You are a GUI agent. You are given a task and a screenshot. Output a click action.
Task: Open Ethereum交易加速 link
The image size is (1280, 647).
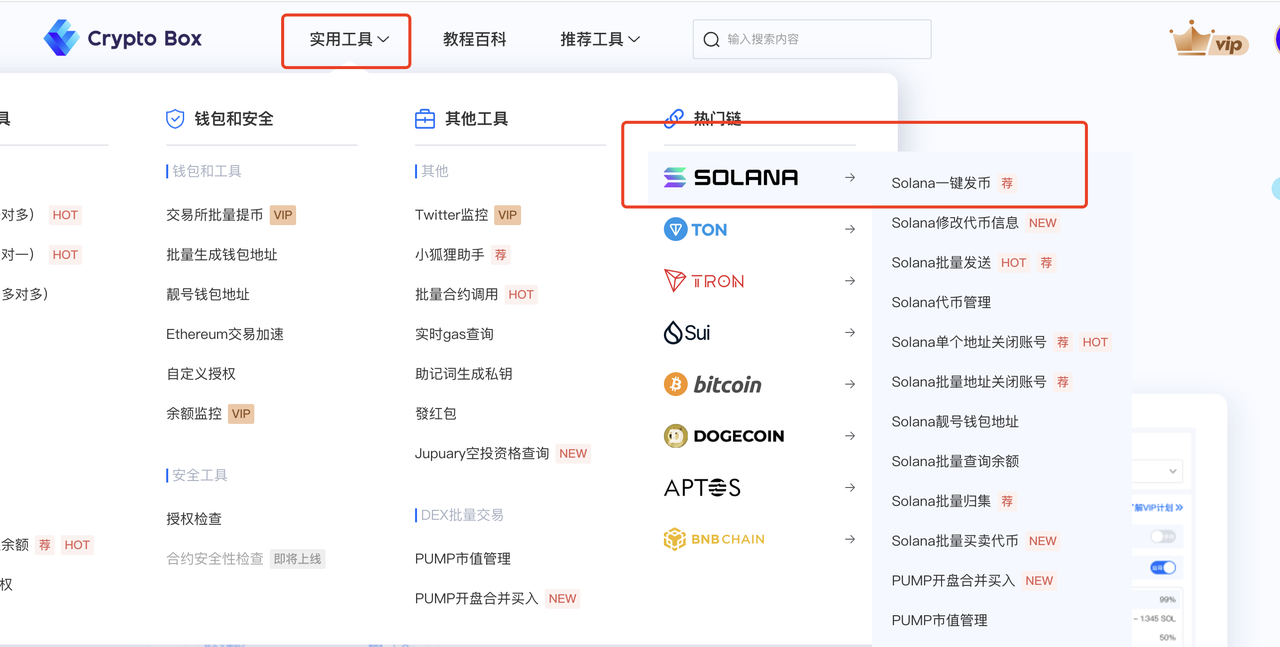[225, 334]
